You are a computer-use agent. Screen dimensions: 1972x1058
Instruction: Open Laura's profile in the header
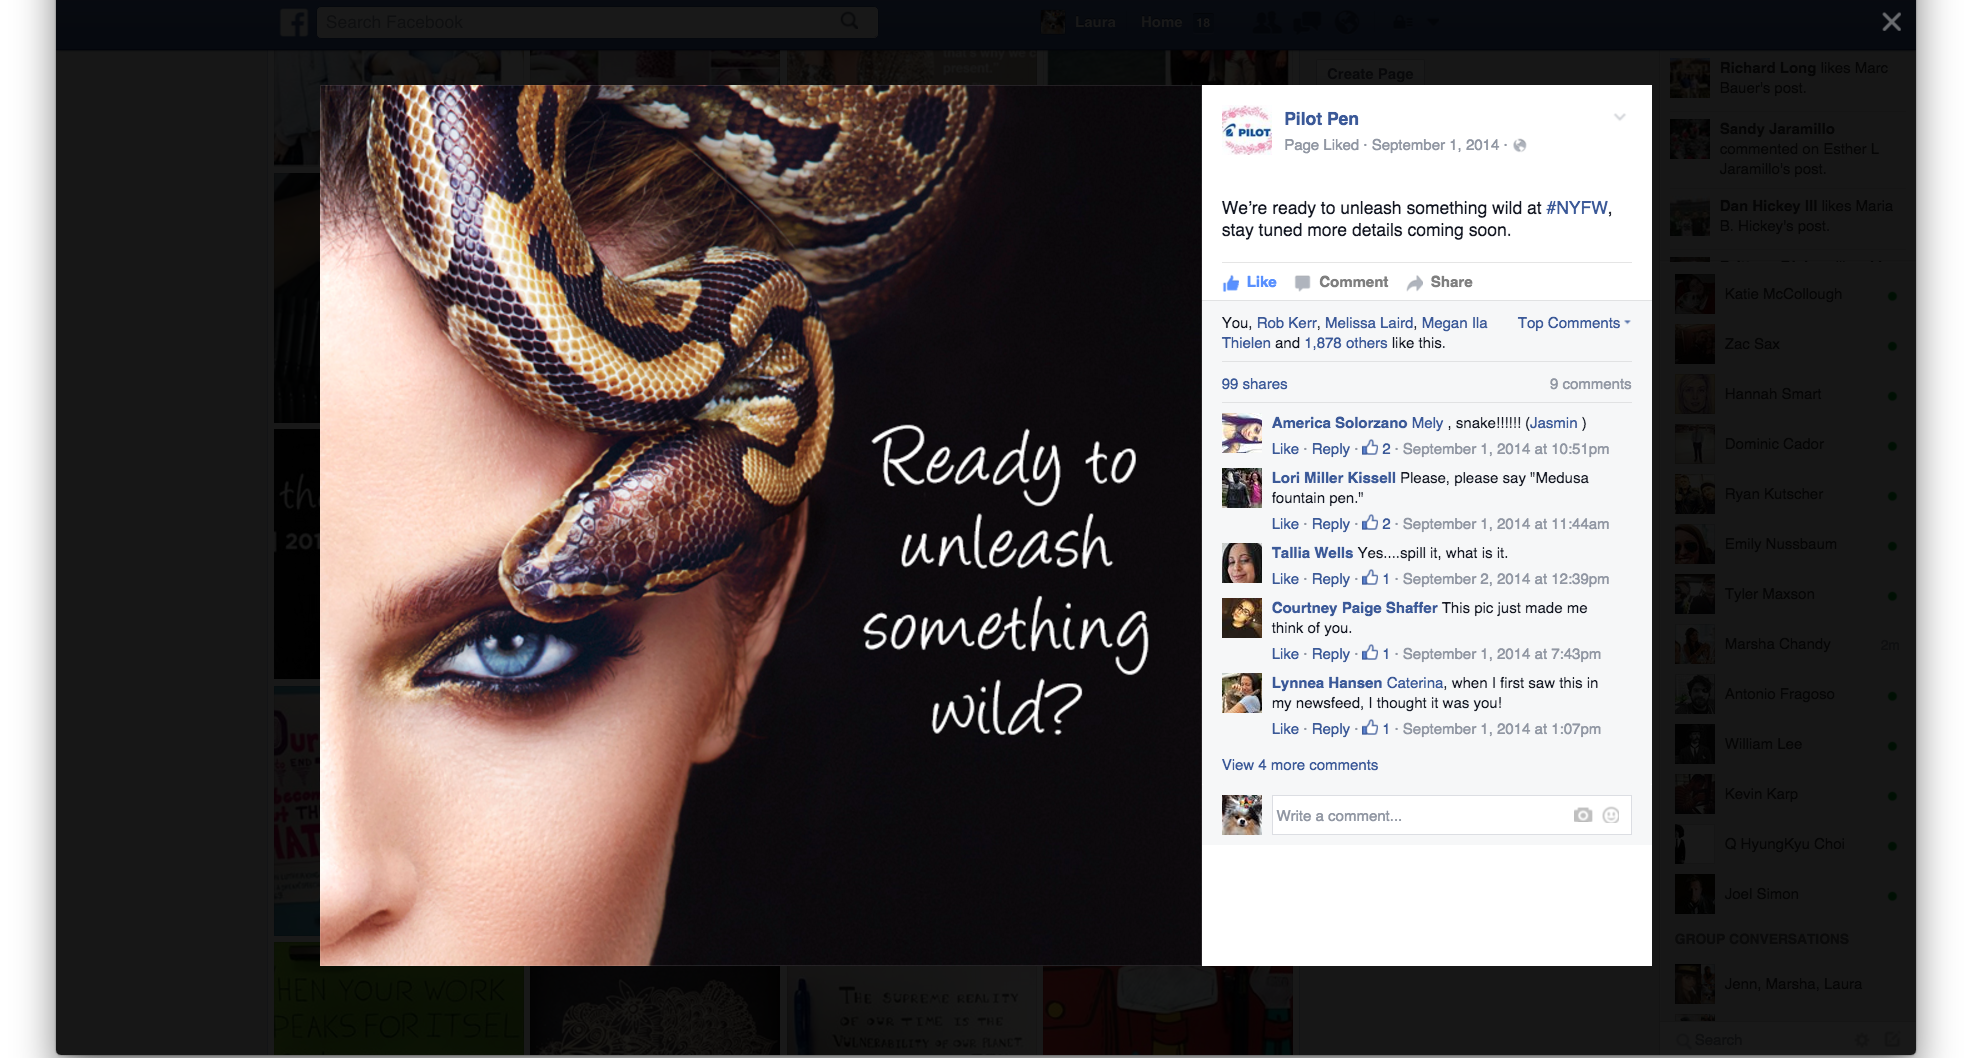(x=1079, y=22)
